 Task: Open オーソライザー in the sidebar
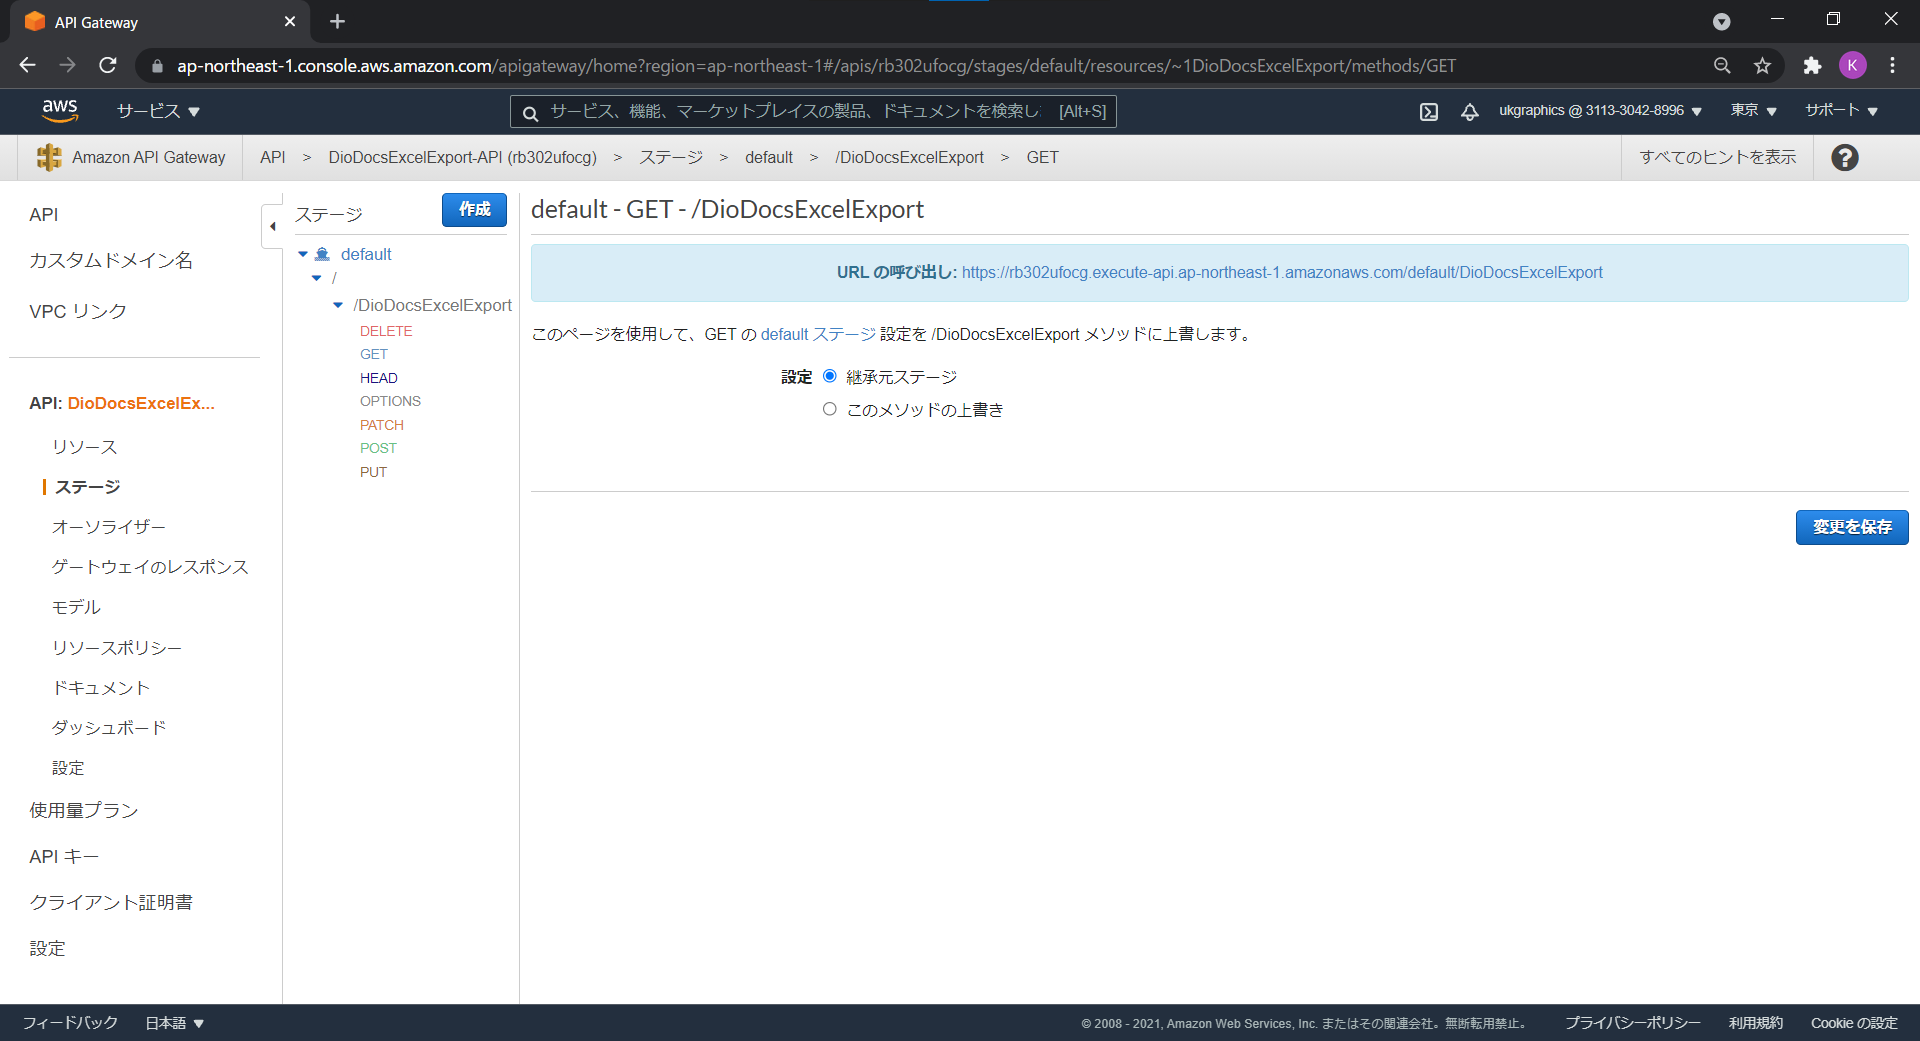tap(108, 527)
